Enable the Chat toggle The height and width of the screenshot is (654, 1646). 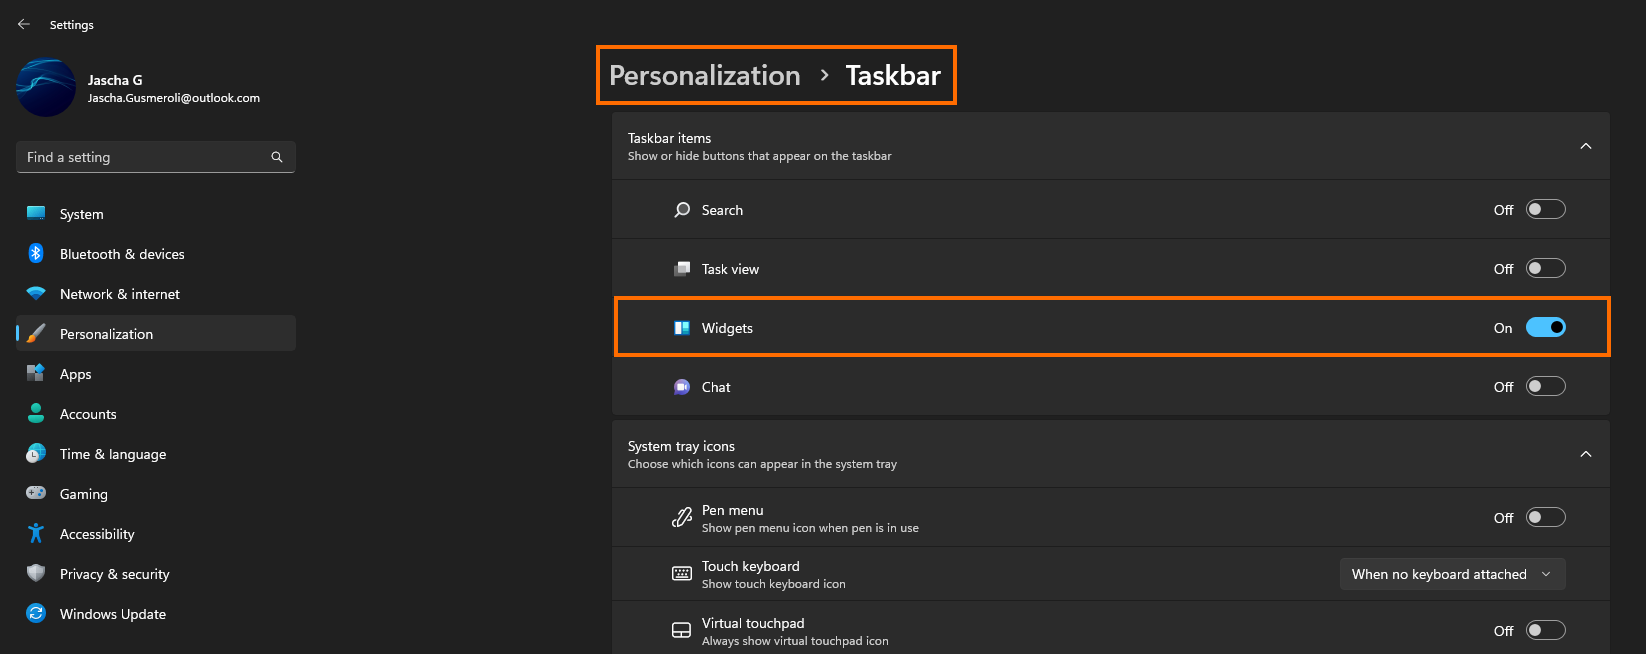[x=1545, y=386]
